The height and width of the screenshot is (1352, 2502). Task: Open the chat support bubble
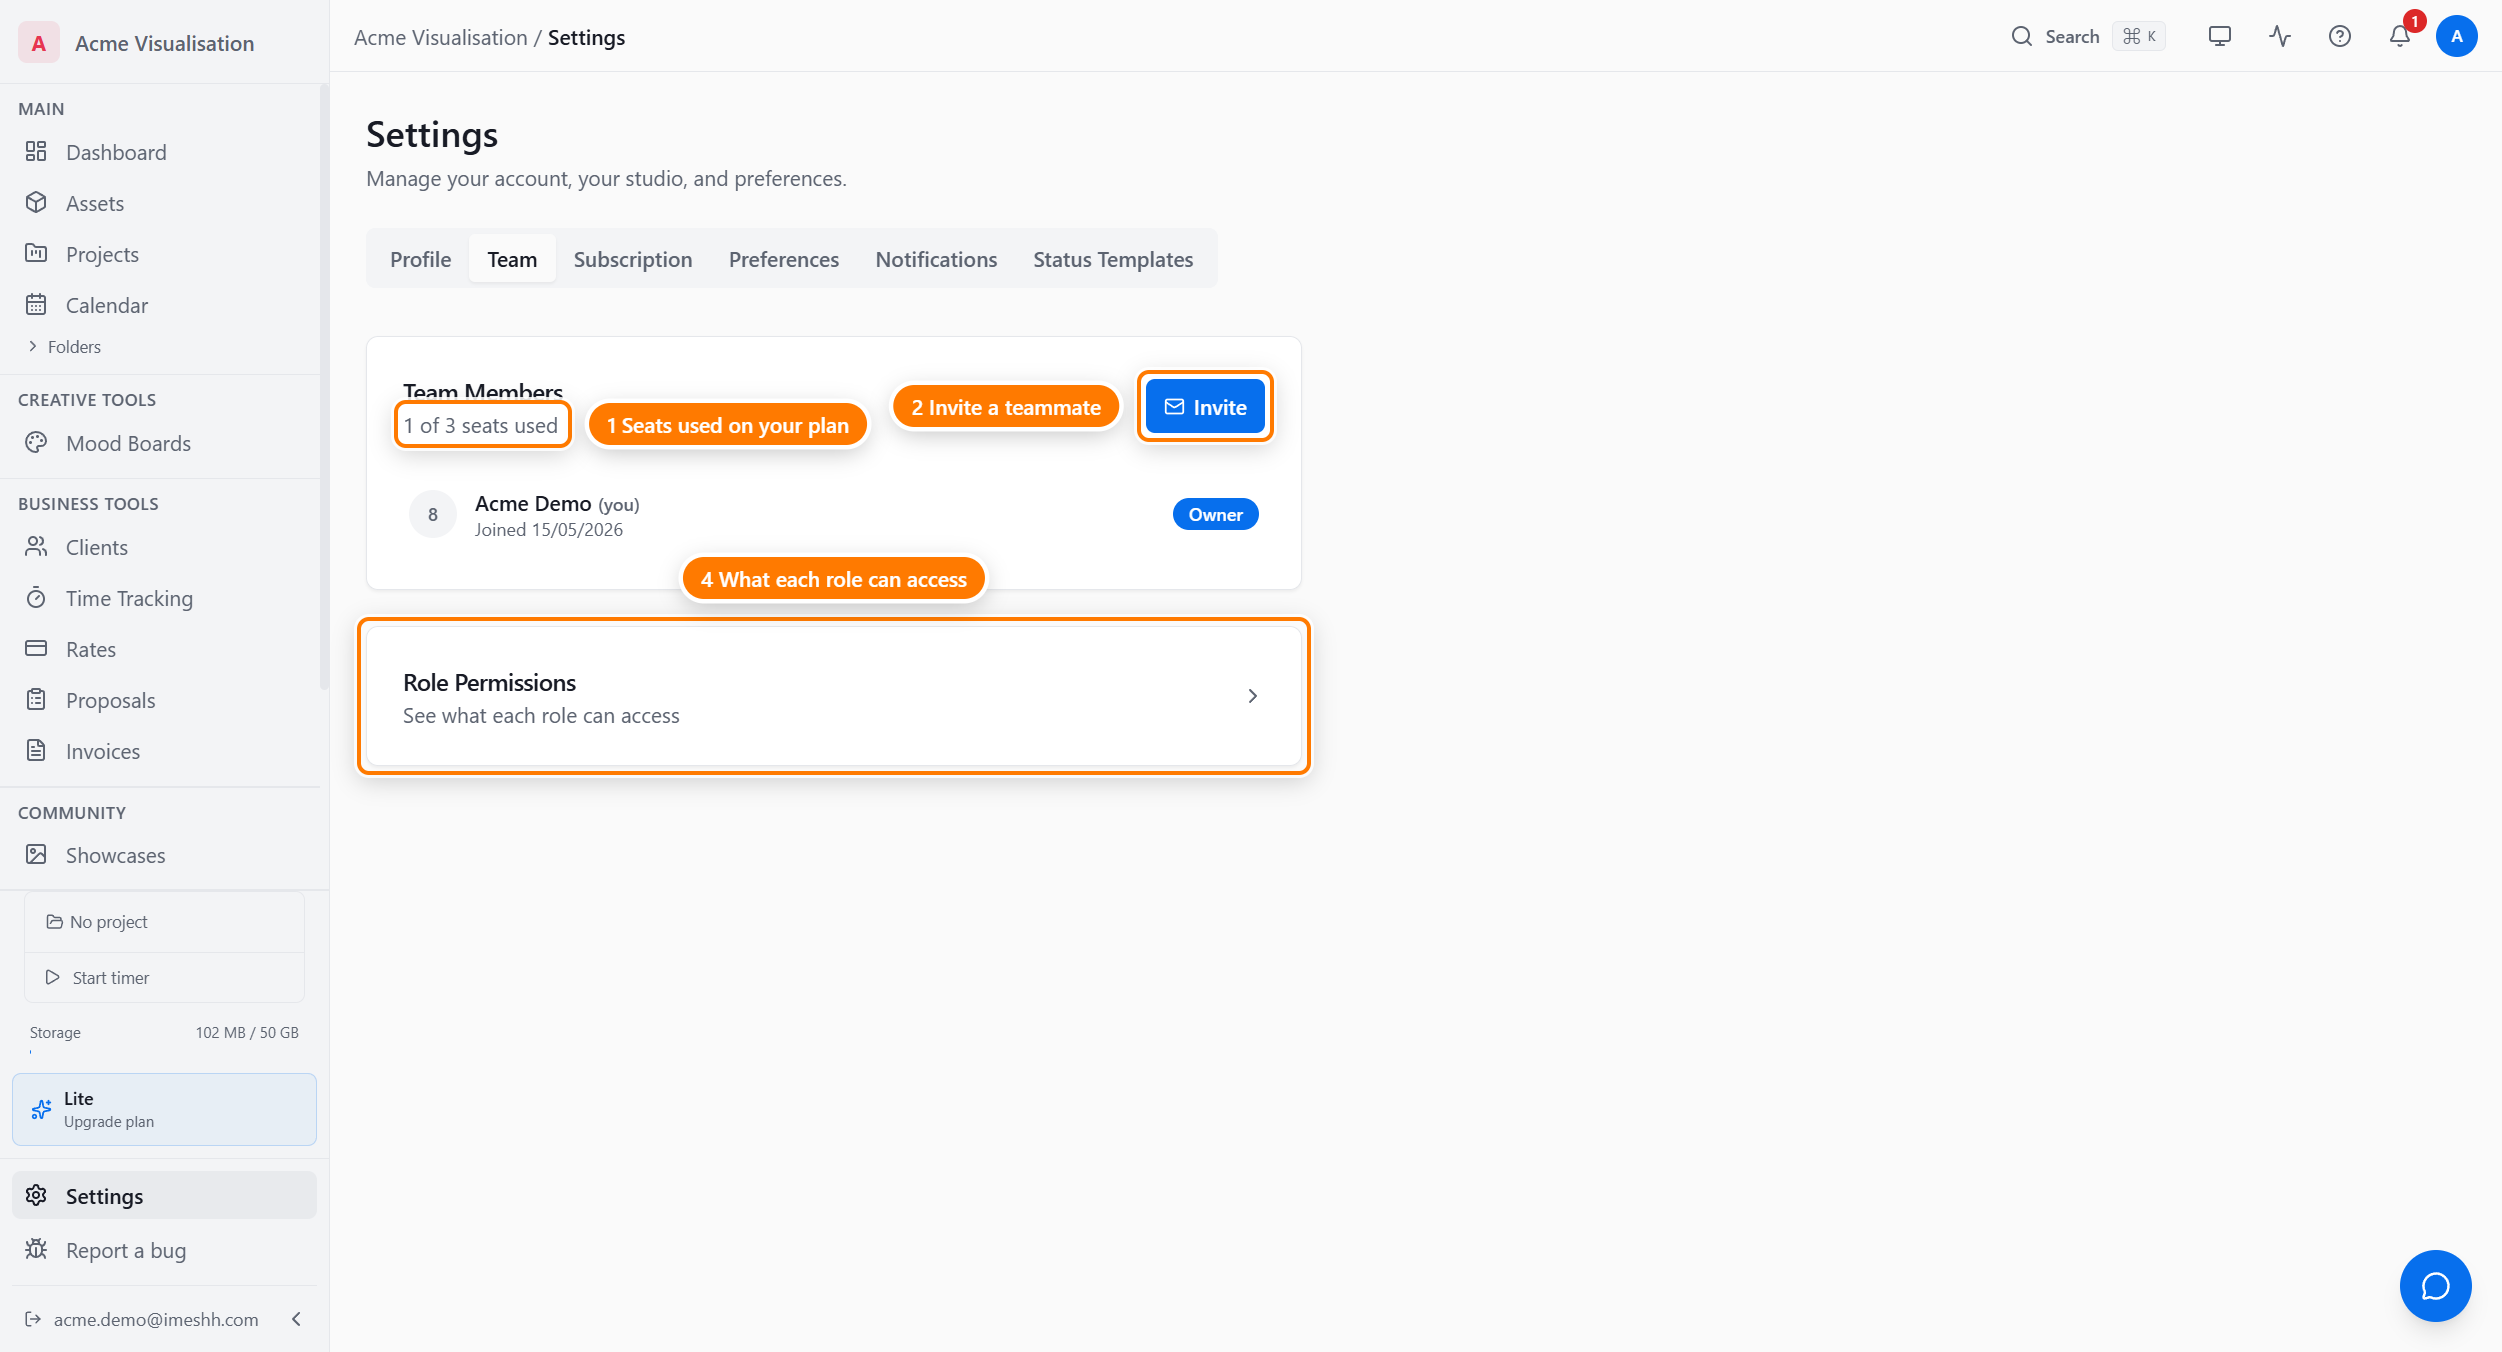click(x=2436, y=1286)
